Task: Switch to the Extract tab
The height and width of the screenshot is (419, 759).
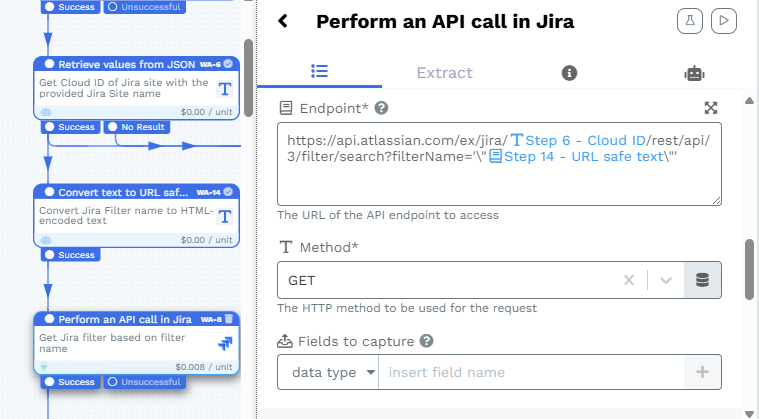Action: (x=444, y=73)
